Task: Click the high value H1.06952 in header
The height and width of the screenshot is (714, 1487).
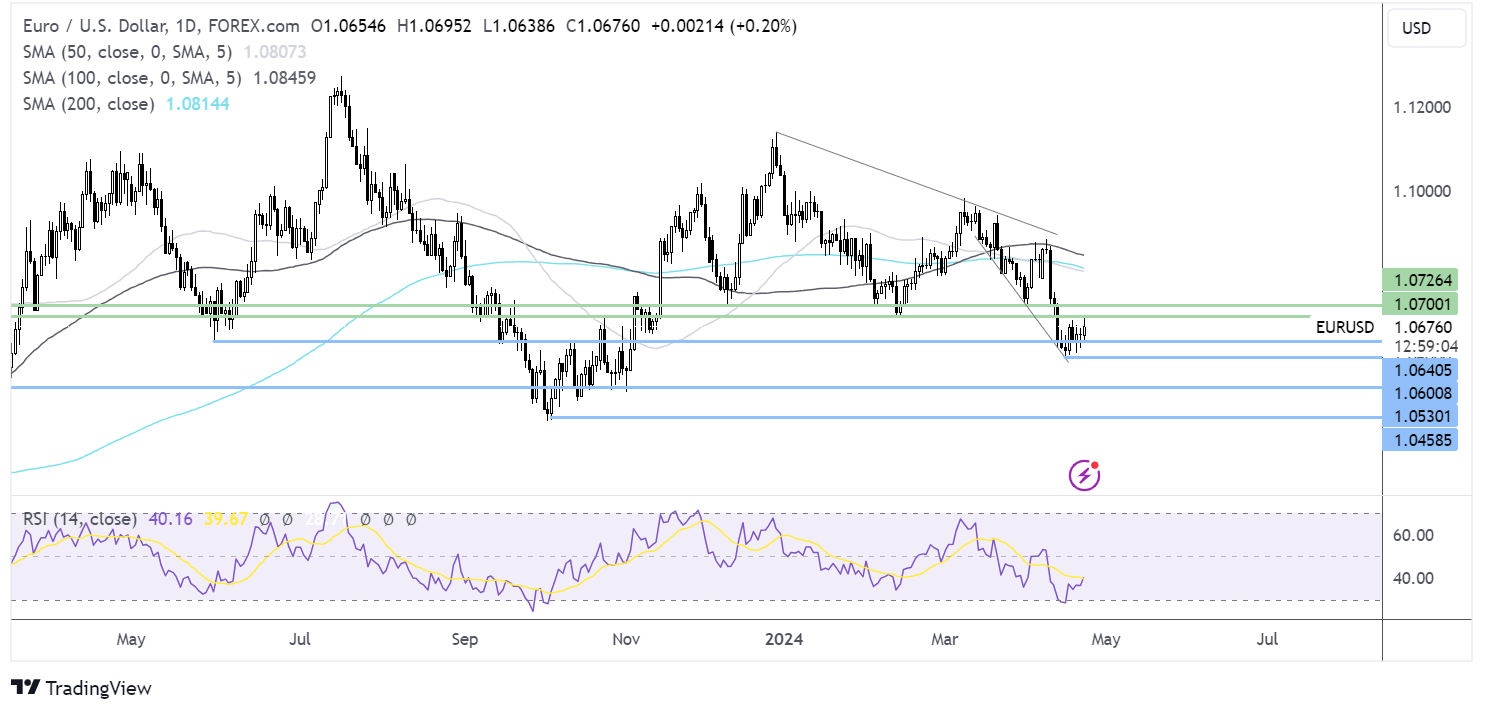Action: pos(435,27)
